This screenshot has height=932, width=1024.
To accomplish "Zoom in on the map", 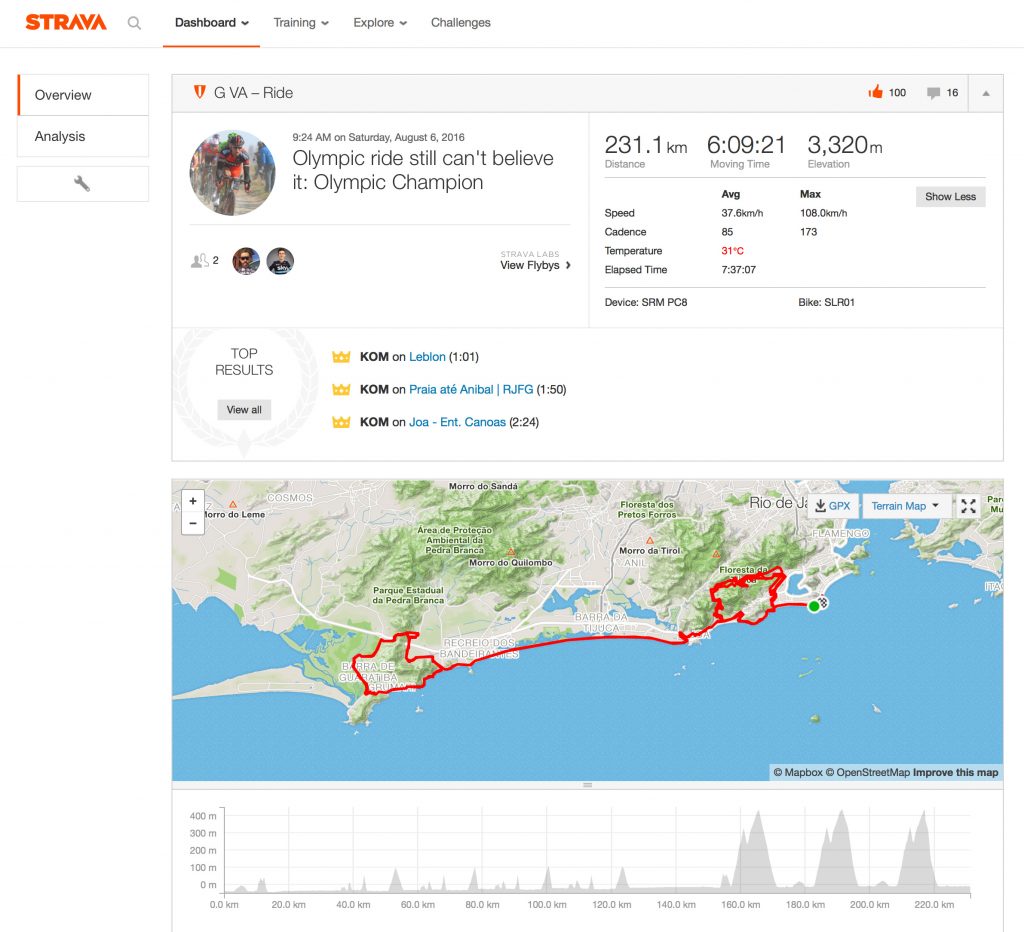I will coord(193,500).
